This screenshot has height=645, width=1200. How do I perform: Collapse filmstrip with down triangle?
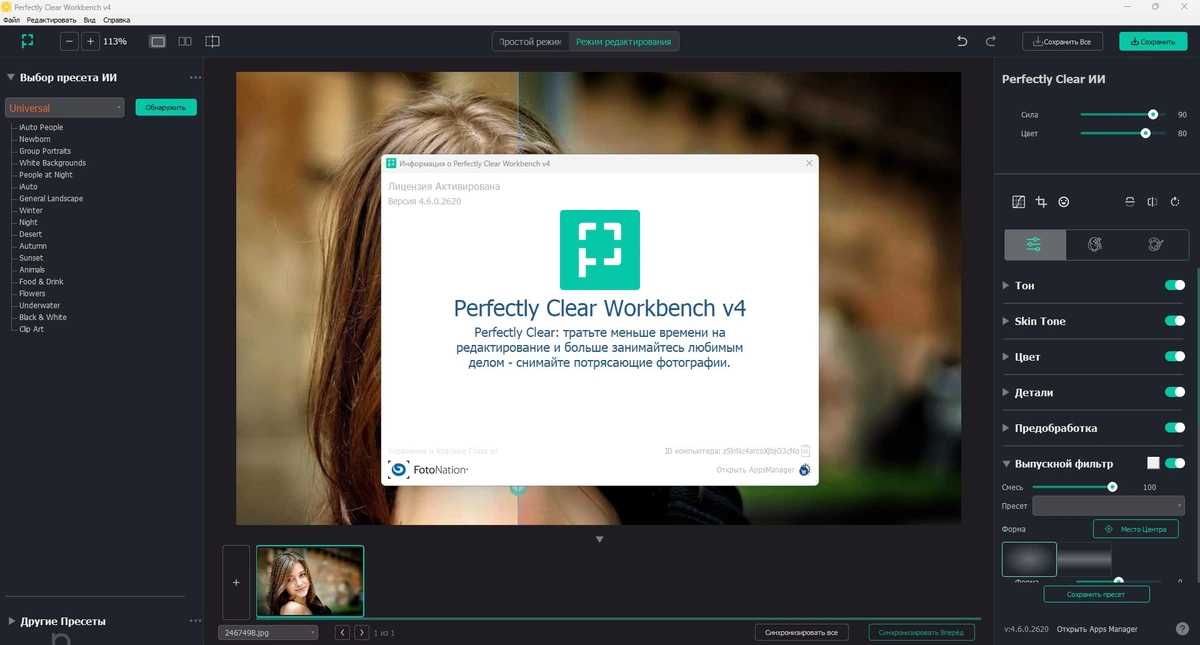pos(600,539)
